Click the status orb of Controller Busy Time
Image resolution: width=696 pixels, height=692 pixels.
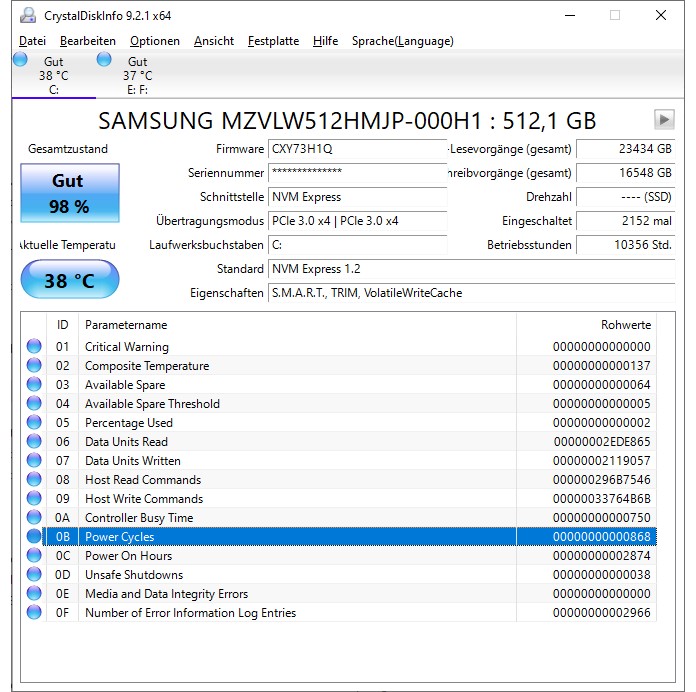click(x=34, y=518)
